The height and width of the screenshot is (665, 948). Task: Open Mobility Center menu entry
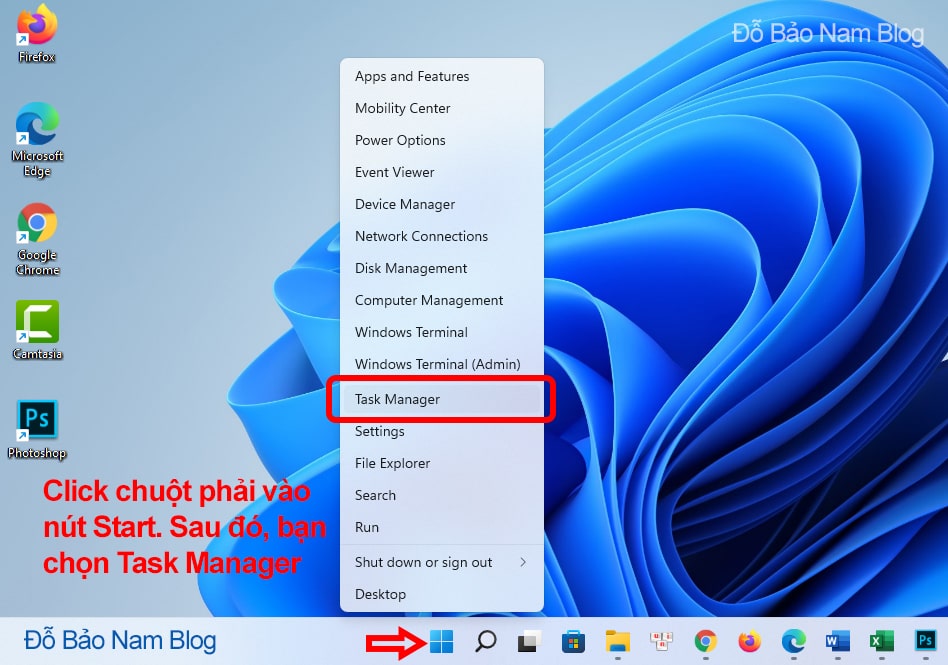tap(442, 108)
